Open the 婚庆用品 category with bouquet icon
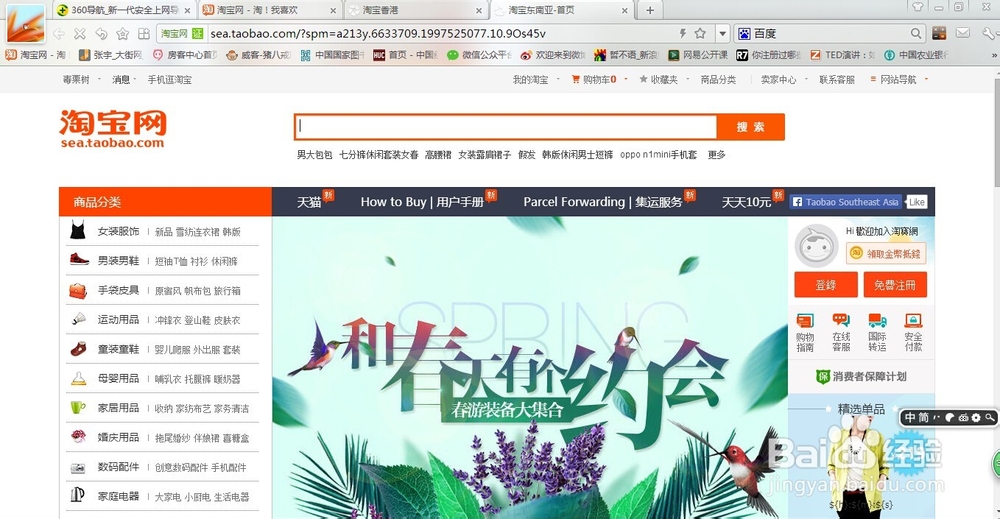The width and height of the screenshot is (1000, 519). pyautogui.click(x=118, y=437)
